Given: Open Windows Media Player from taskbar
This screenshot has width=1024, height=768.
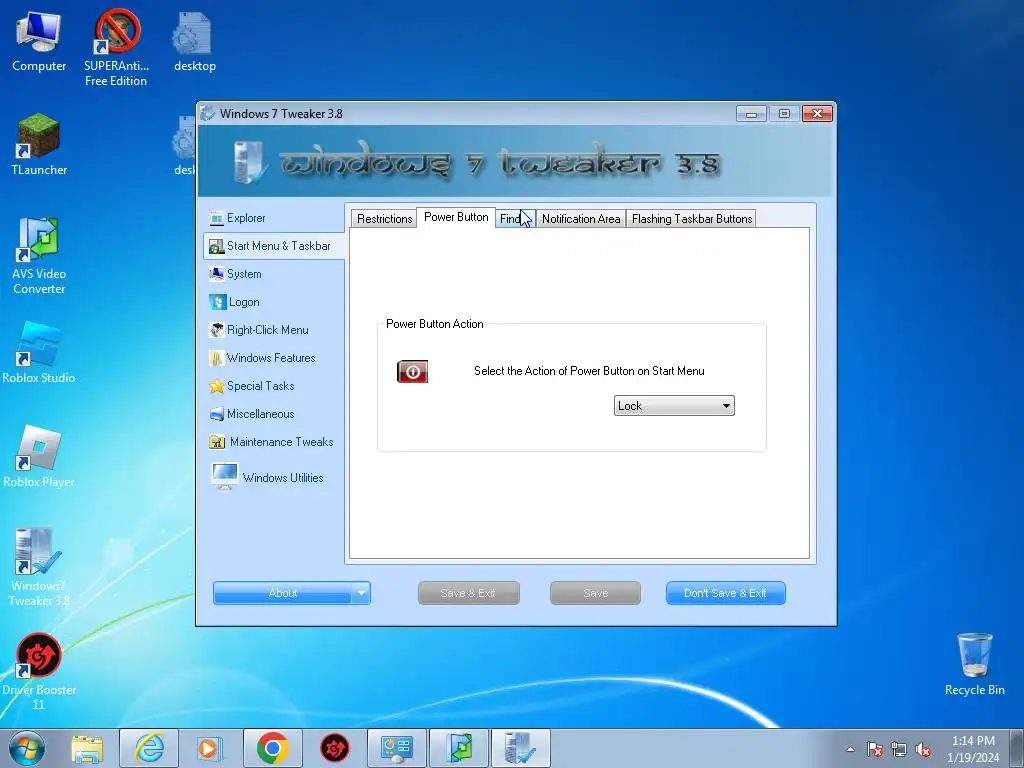Looking at the screenshot, I should (x=210, y=748).
